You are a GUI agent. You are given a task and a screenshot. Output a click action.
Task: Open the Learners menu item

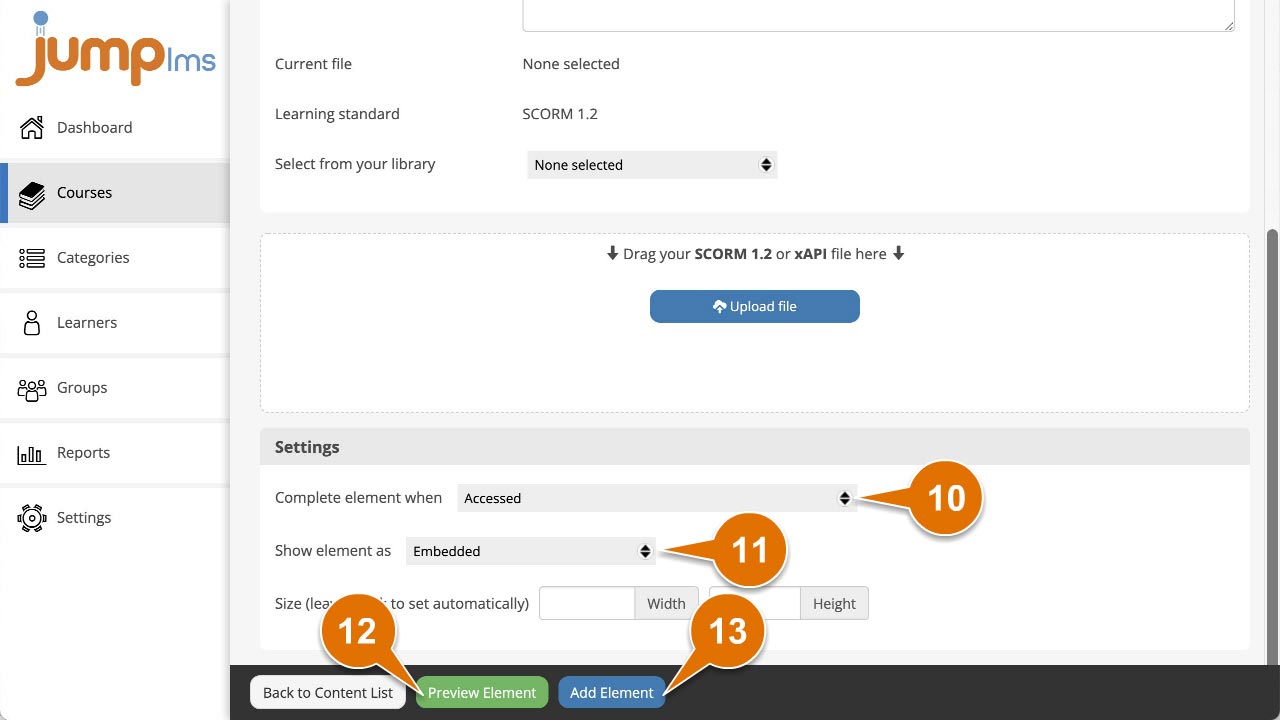tap(87, 323)
